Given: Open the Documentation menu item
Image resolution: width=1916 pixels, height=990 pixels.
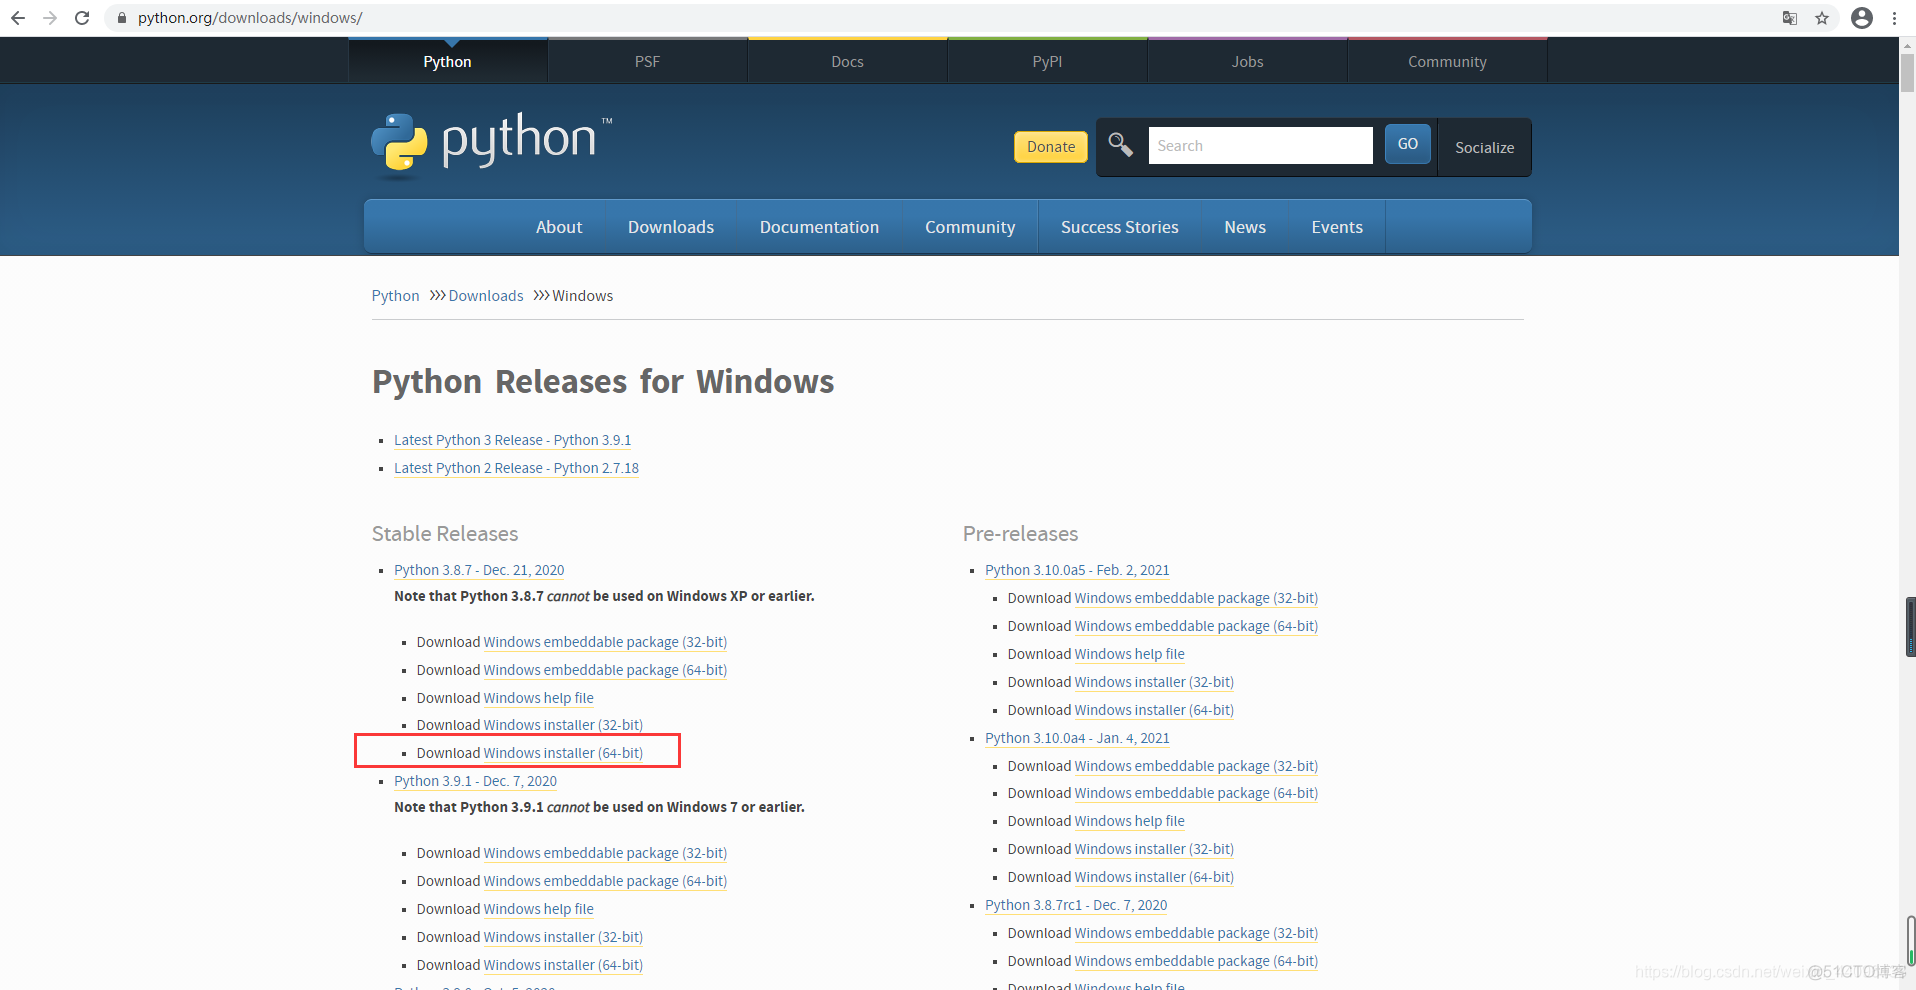Looking at the screenshot, I should click(819, 227).
